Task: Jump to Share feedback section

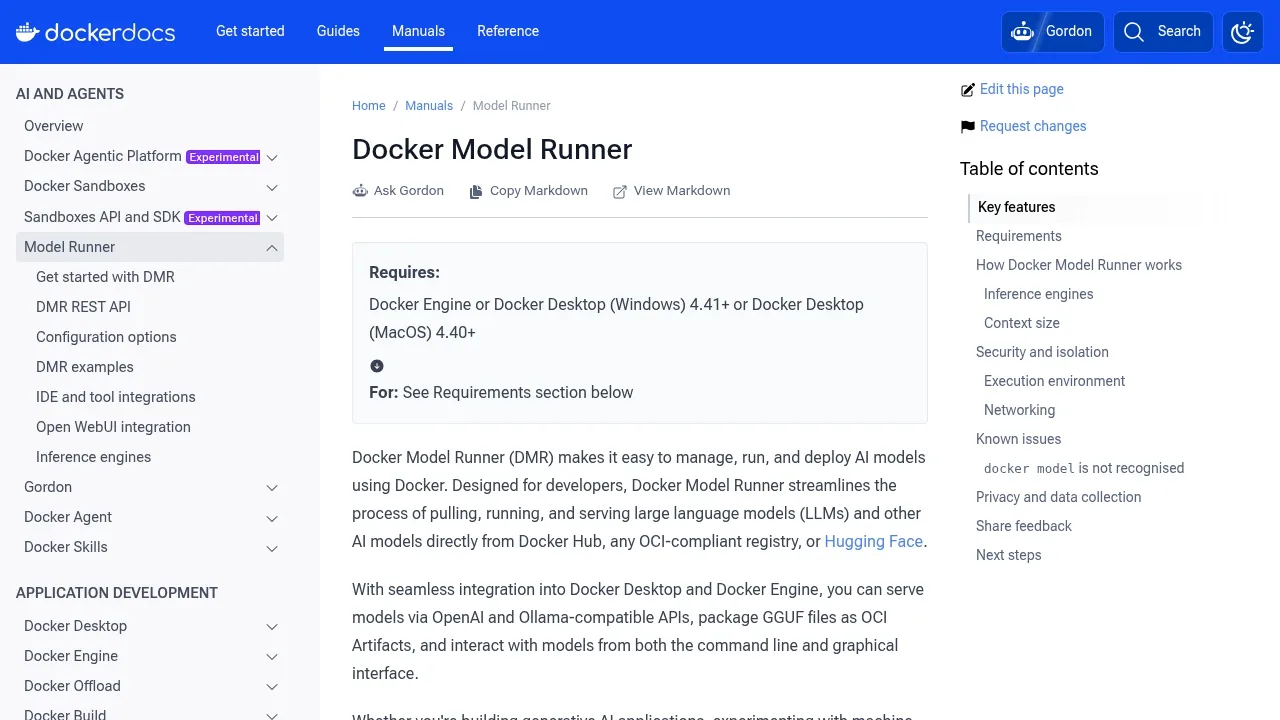Action: (1023, 526)
